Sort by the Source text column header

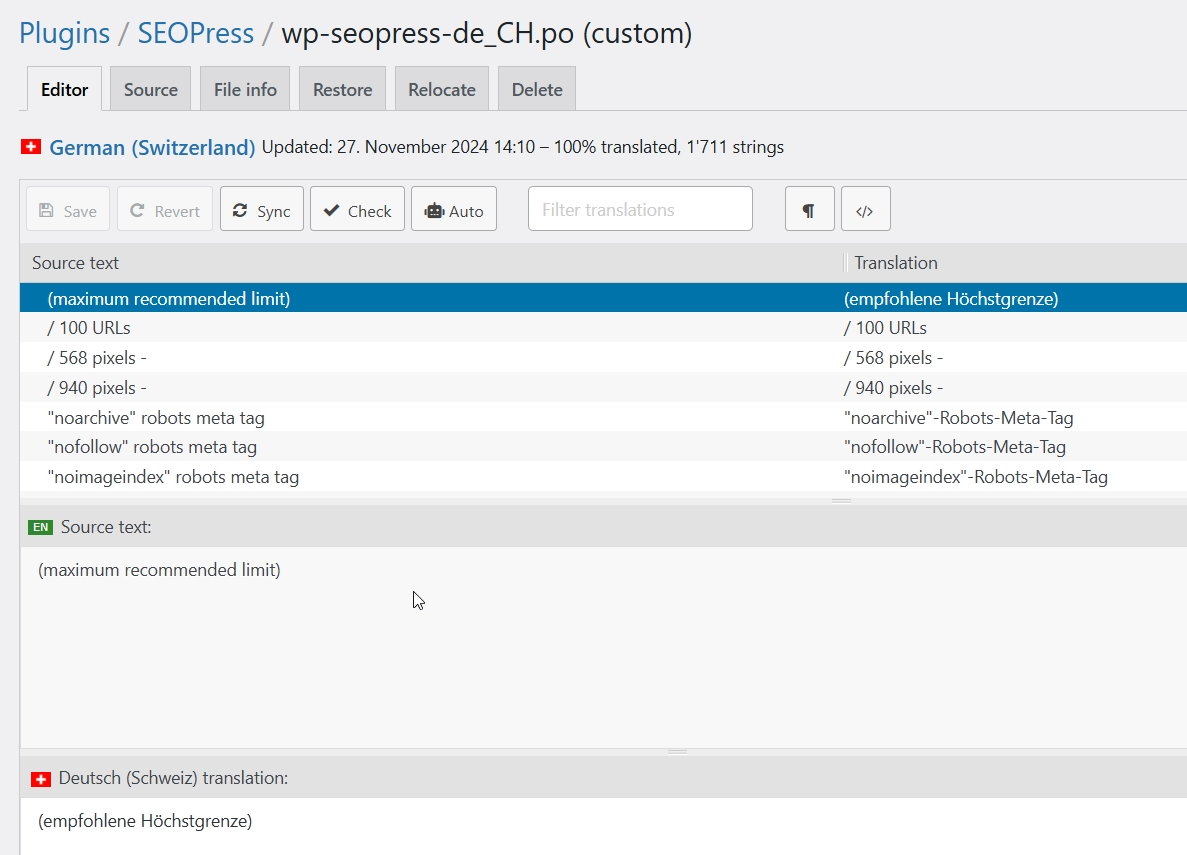(x=76, y=263)
